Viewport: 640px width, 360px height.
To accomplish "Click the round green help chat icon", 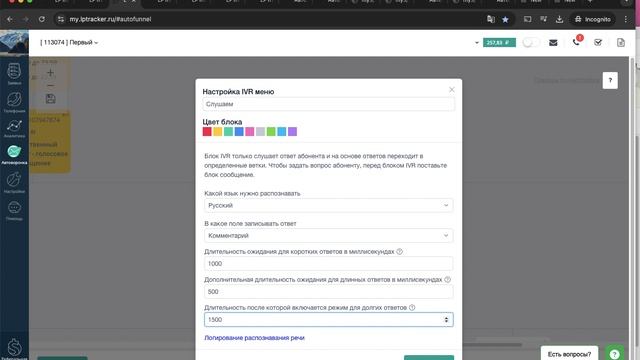I will tap(614, 354).
